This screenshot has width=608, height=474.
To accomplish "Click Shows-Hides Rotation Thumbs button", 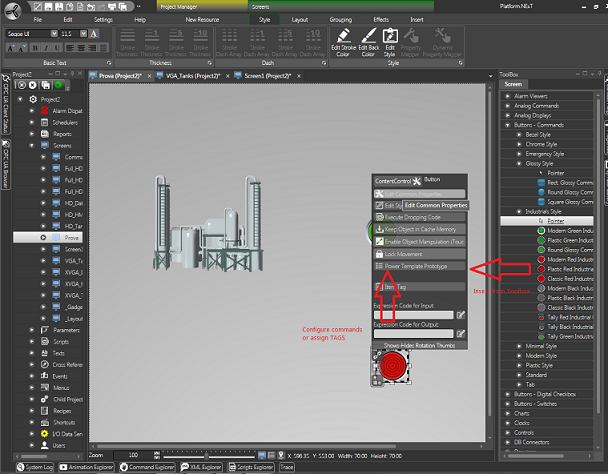I will tap(418, 345).
